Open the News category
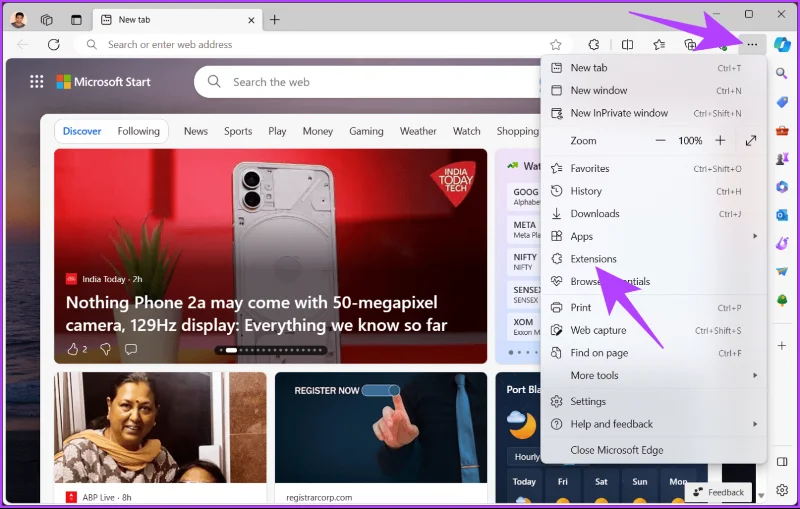The image size is (800, 509). [x=196, y=131]
